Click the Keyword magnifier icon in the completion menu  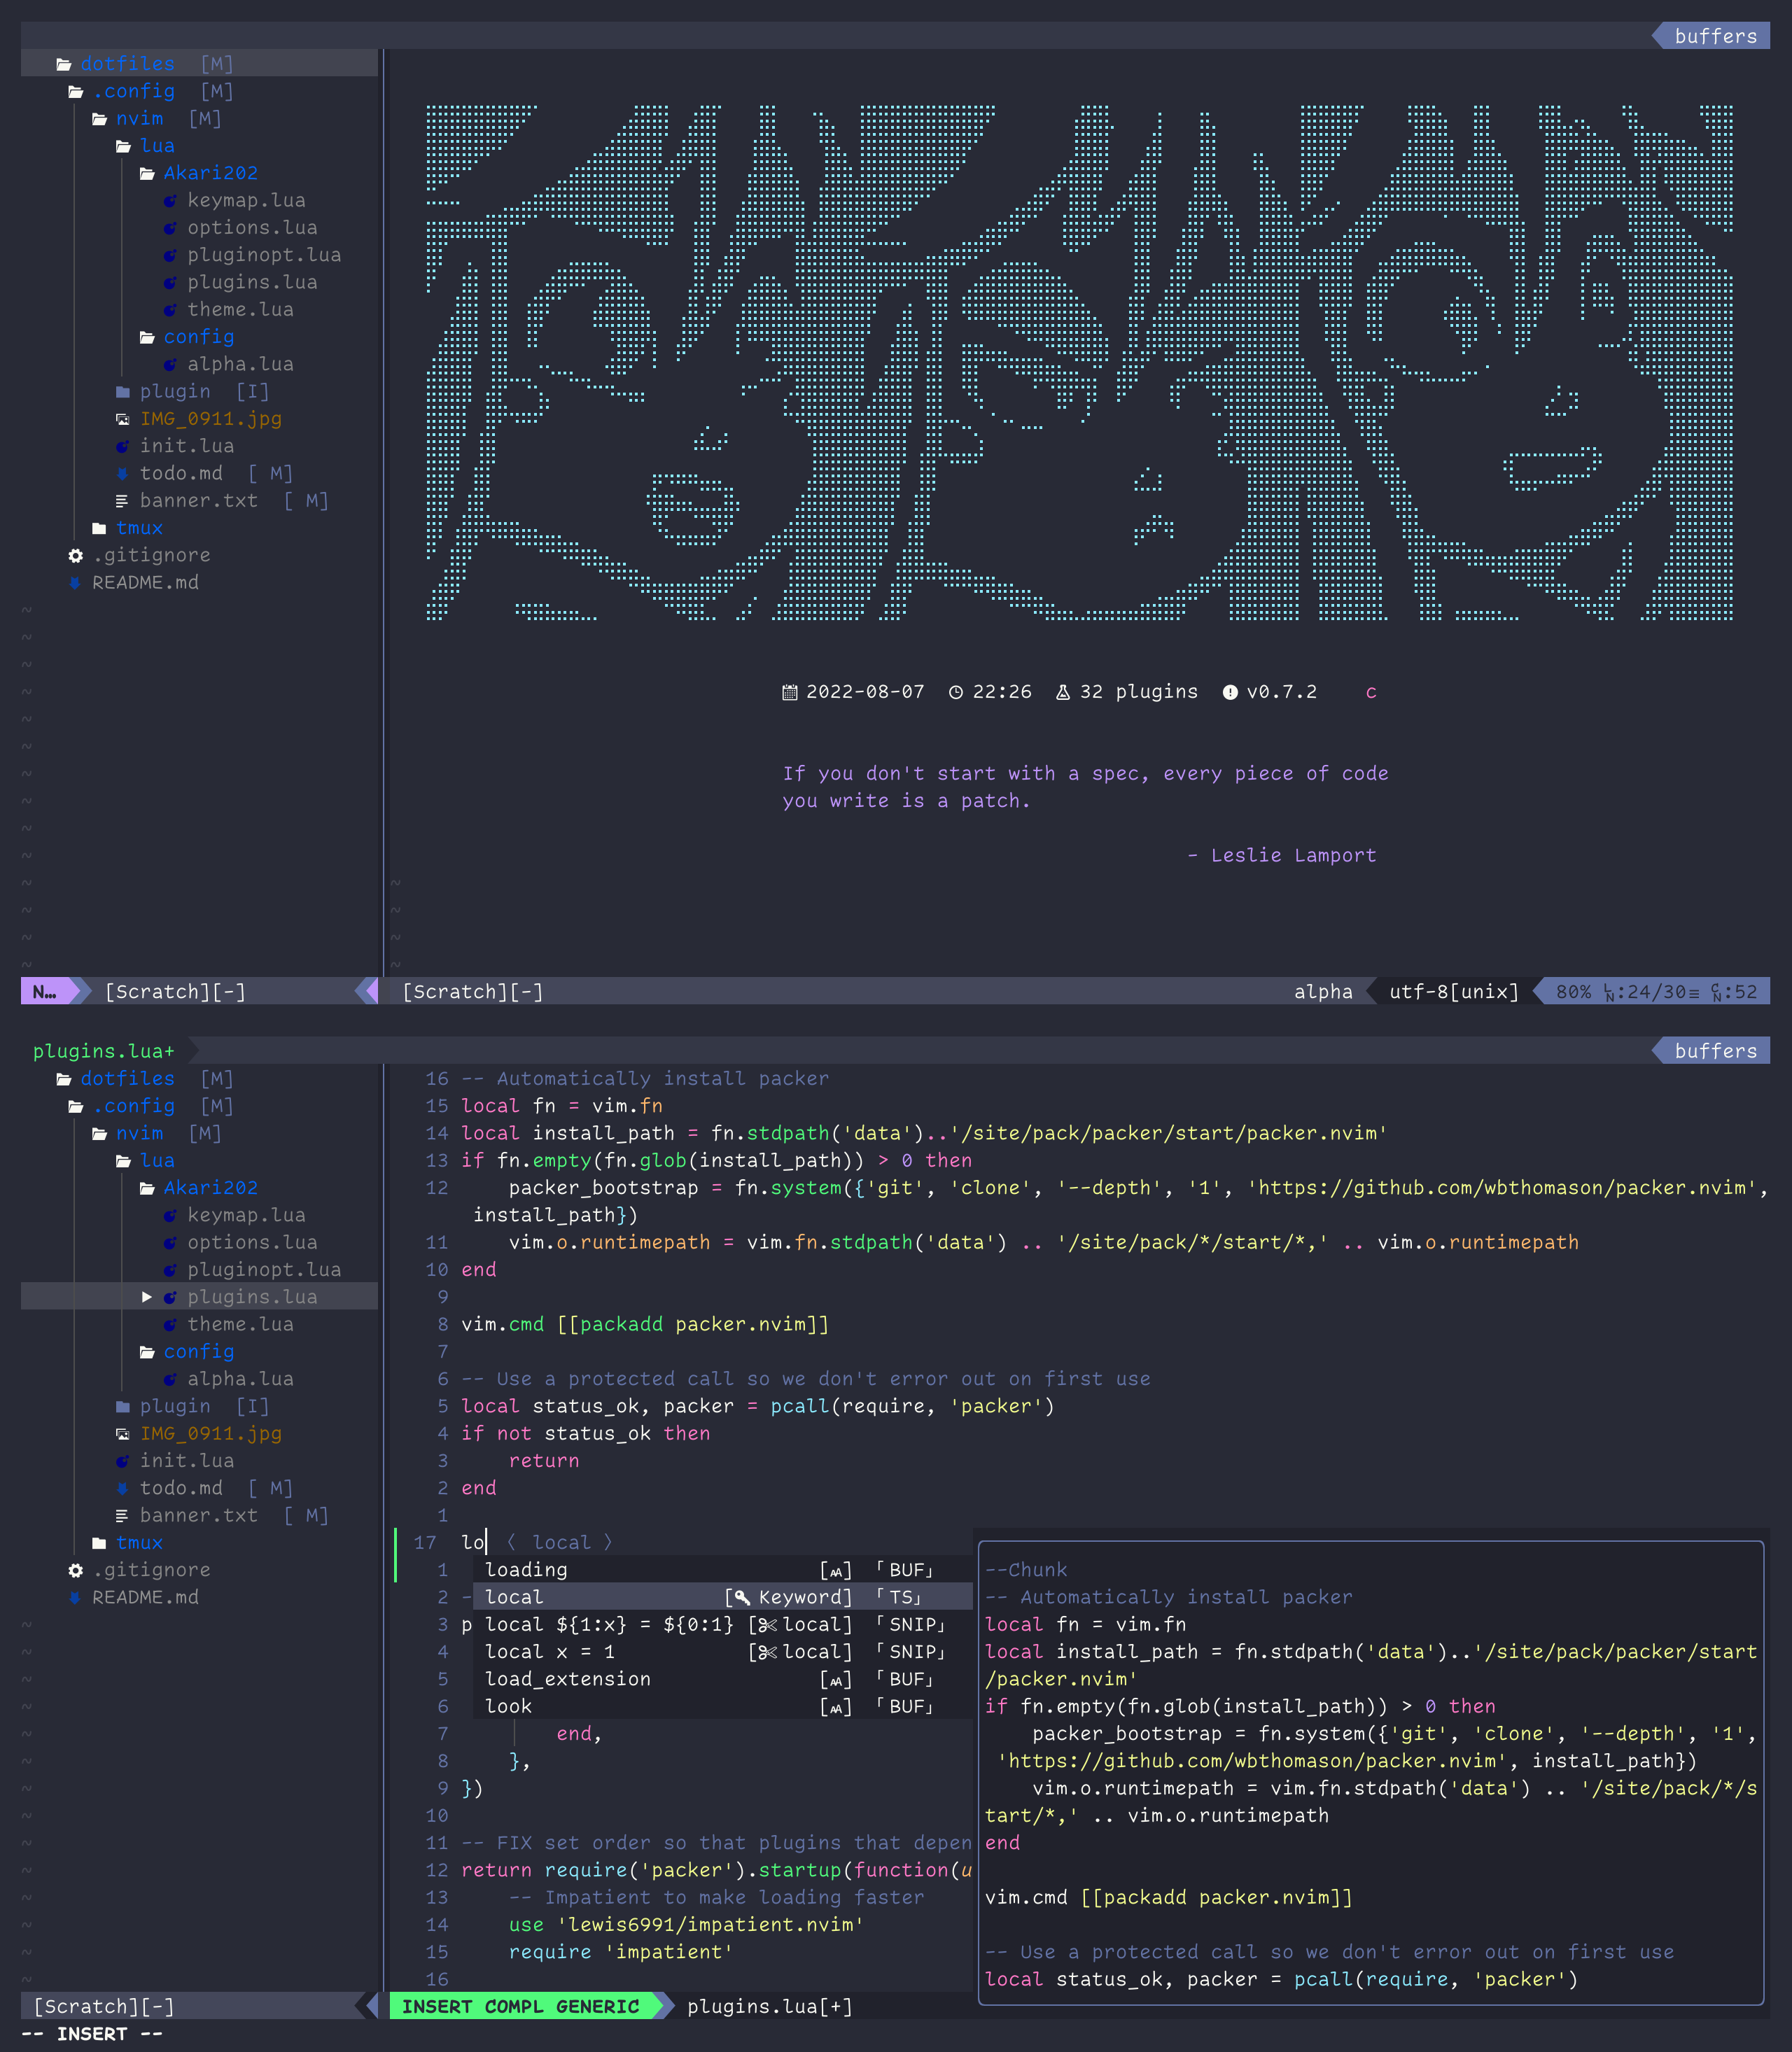point(742,1597)
